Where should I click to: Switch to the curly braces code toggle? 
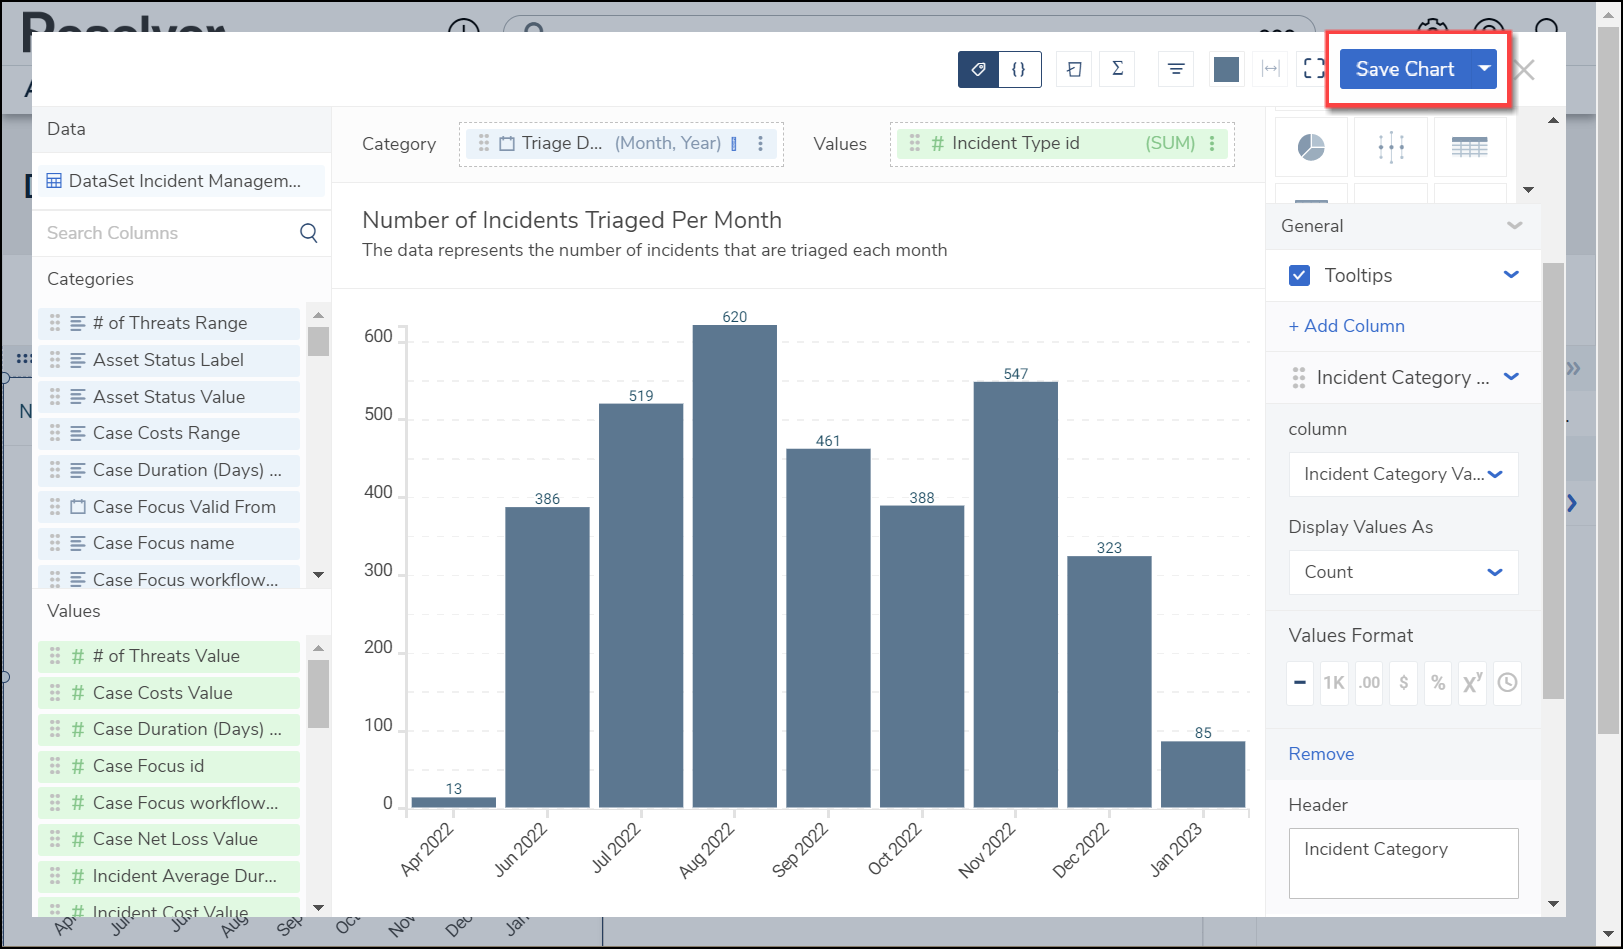[x=1019, y=69]
